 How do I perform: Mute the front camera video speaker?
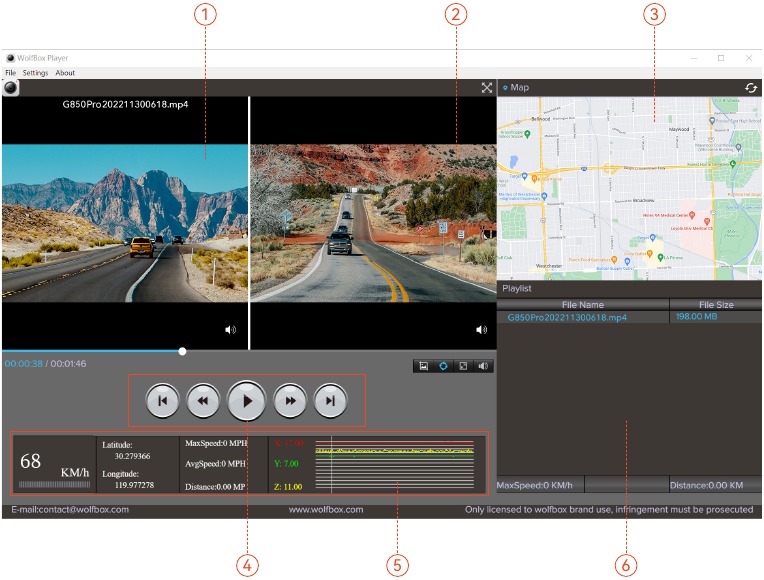[x=230, y=330]
